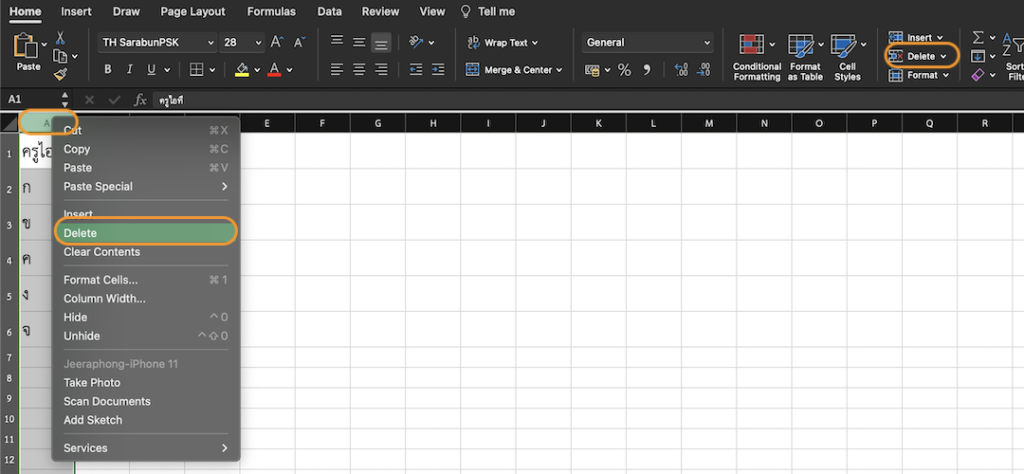Viewport: 1024px width, 474px height.
Task: Click the Increase Font Size icon
Action: click(x=276, y=43)
